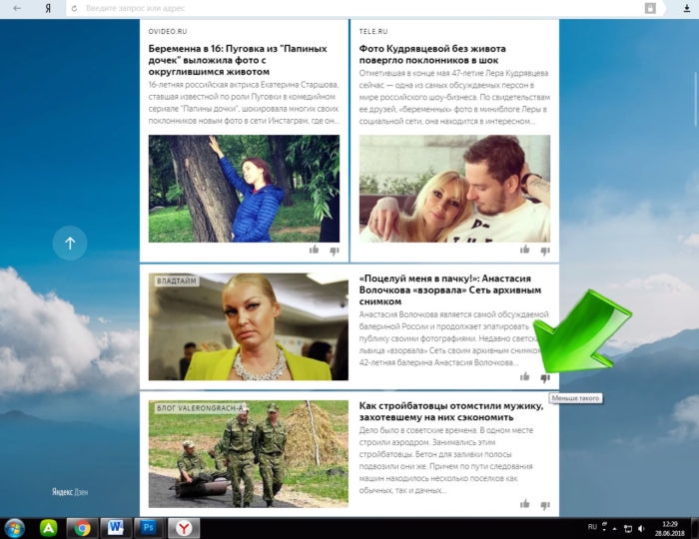Read the Кудрявцева article snippet text
Screen dimensions: 699x539
(x=455, y=97)
